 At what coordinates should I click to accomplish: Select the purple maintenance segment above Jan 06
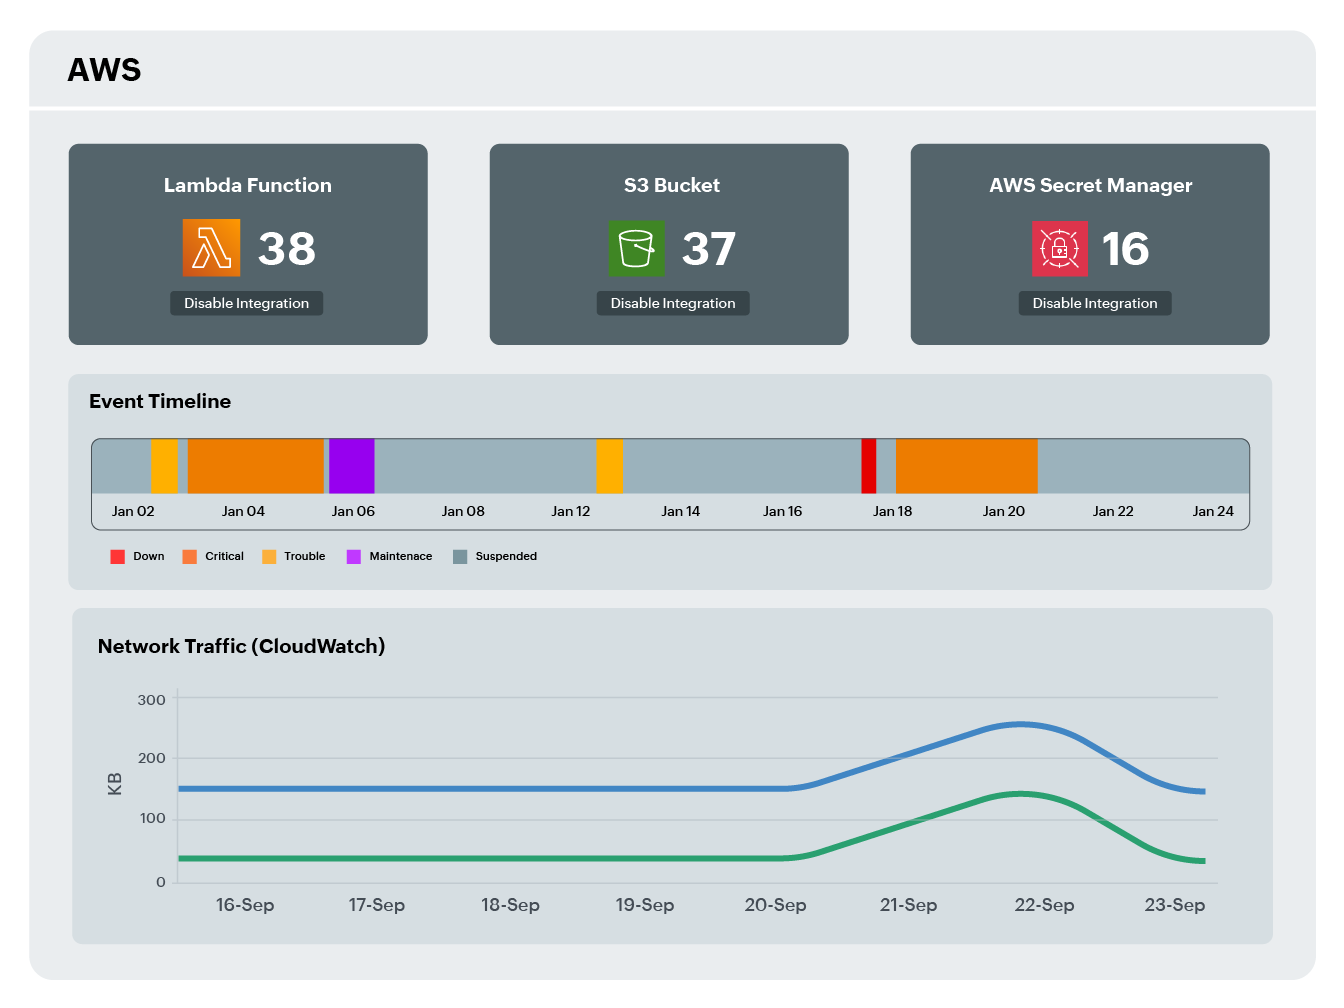(x=352, y=466)
